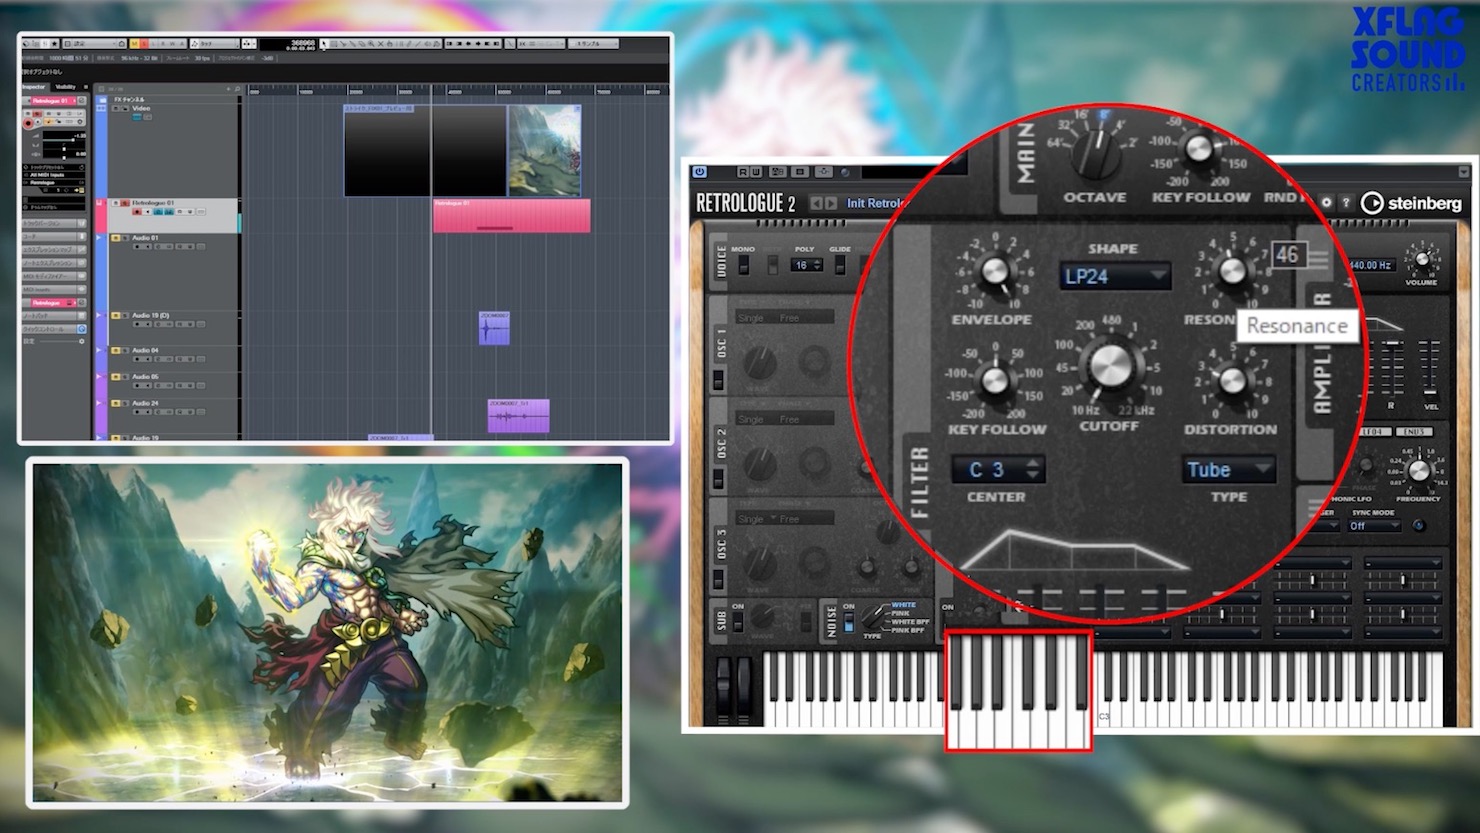
Task: Click global Solo S button in Cubase toolbar
Action: [144, 44]
